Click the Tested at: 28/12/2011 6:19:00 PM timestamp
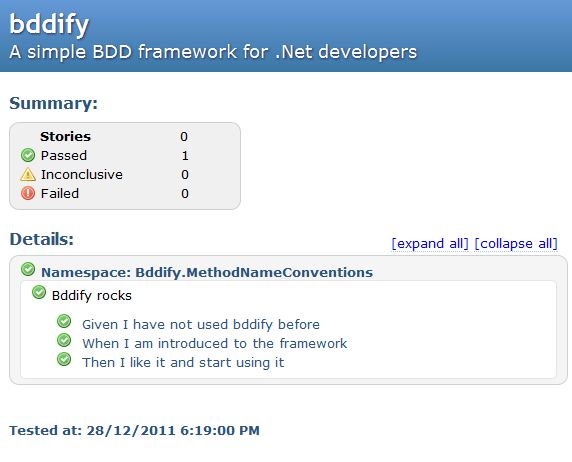Viewport: 572px width, 462px height. pyautogui.click(x=135, y=431)
